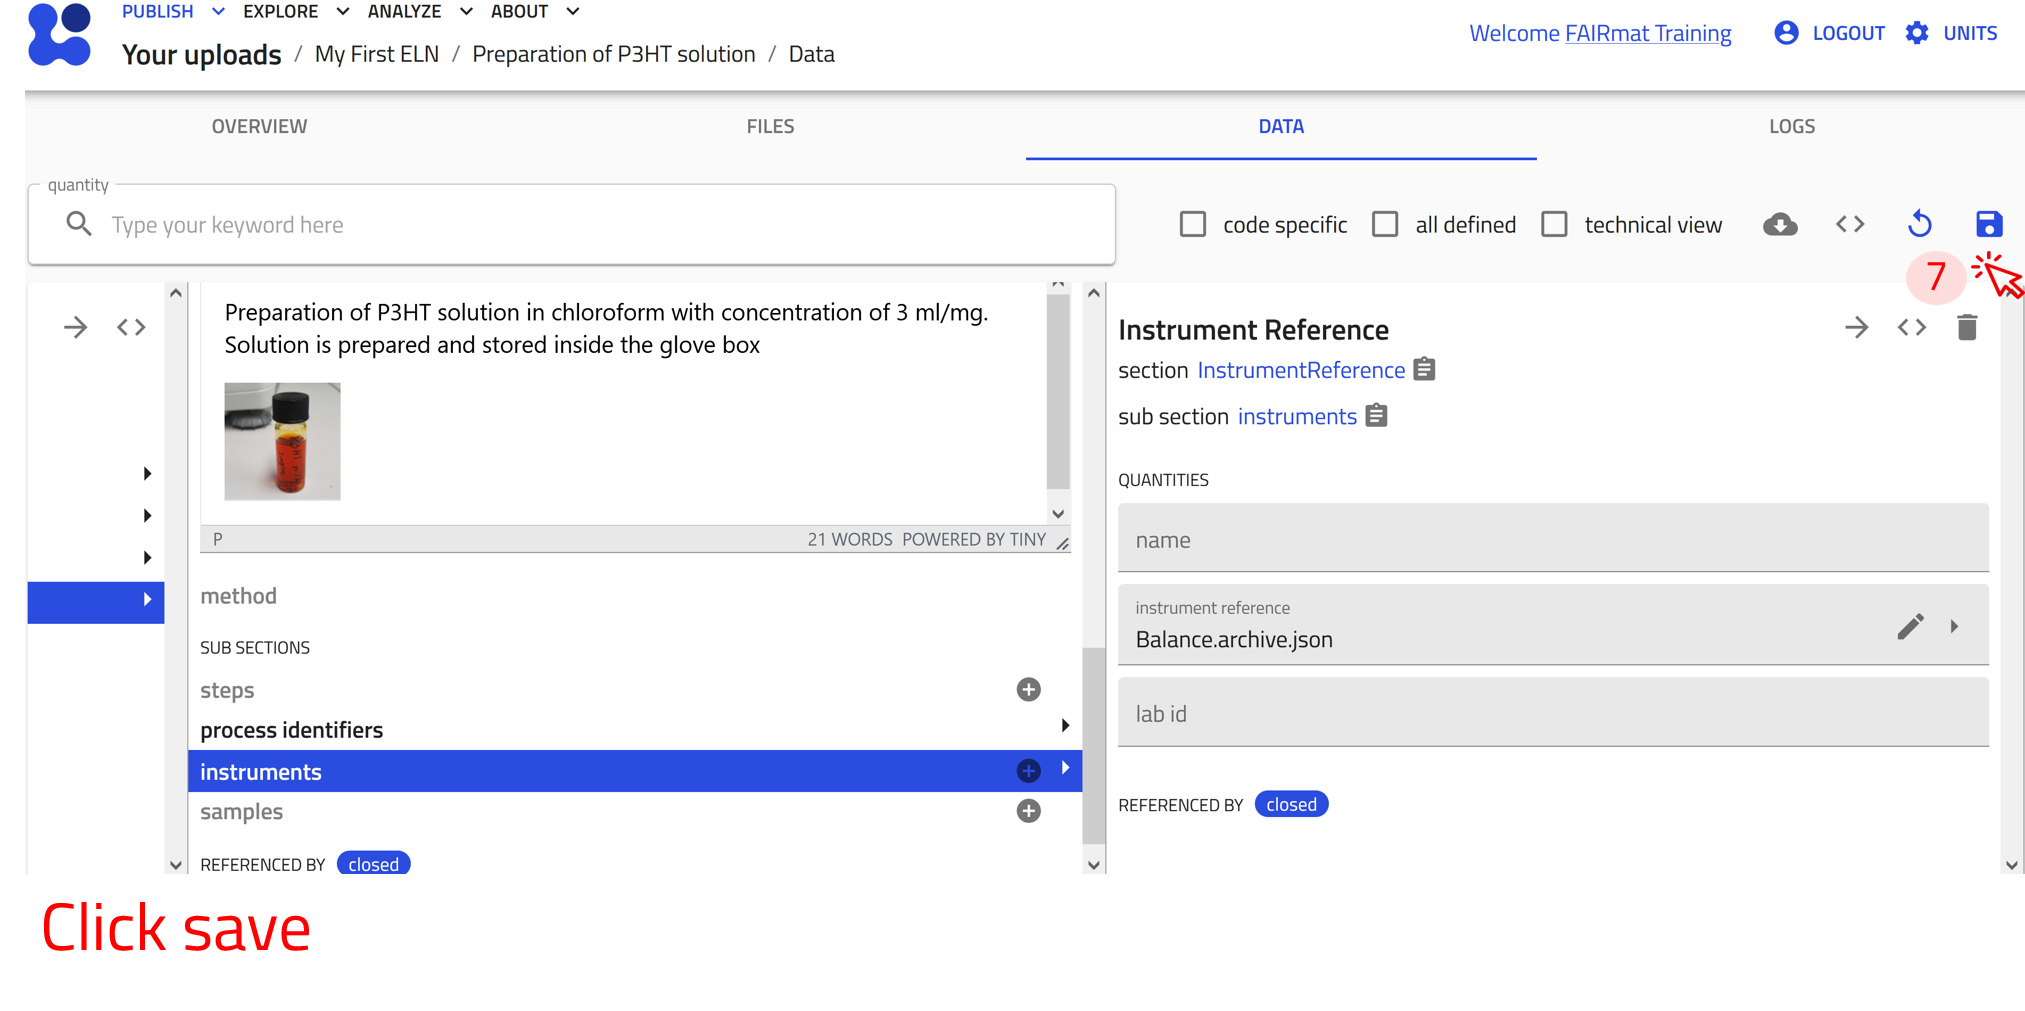Viewport: 2025px width, 1011px height.
Task: Copy the InstrumentReference section clipboard icon
Action: [x=1425, y=370]
